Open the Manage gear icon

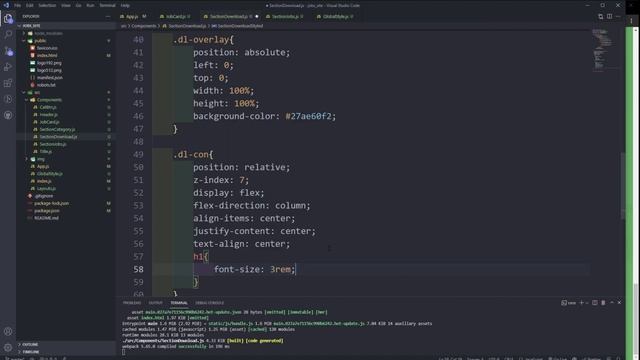8,347
